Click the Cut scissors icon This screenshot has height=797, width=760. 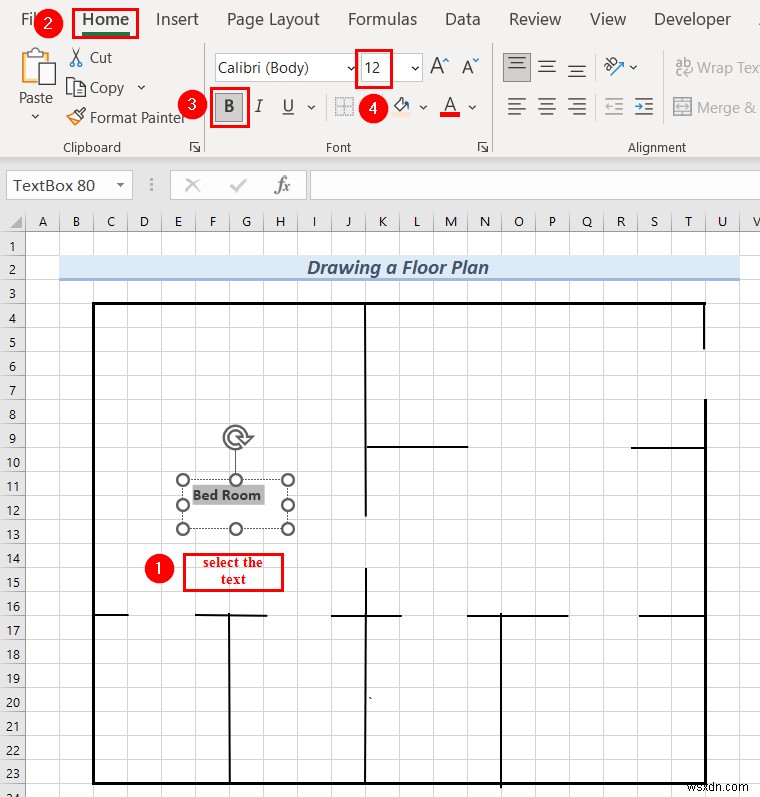(76, 58)
